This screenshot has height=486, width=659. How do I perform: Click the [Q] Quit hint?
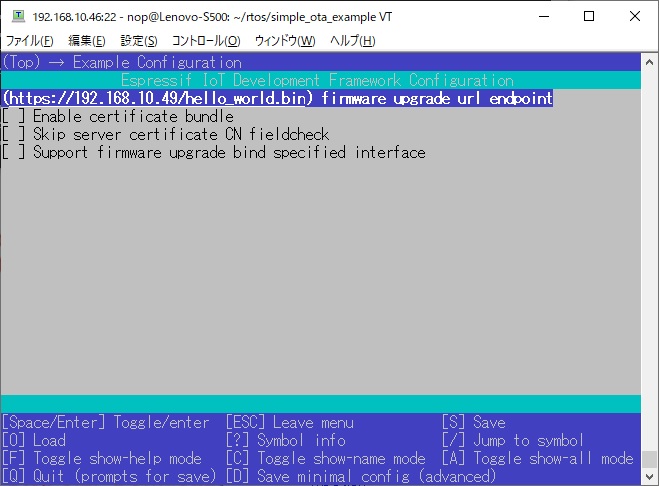tap(109, 477)
